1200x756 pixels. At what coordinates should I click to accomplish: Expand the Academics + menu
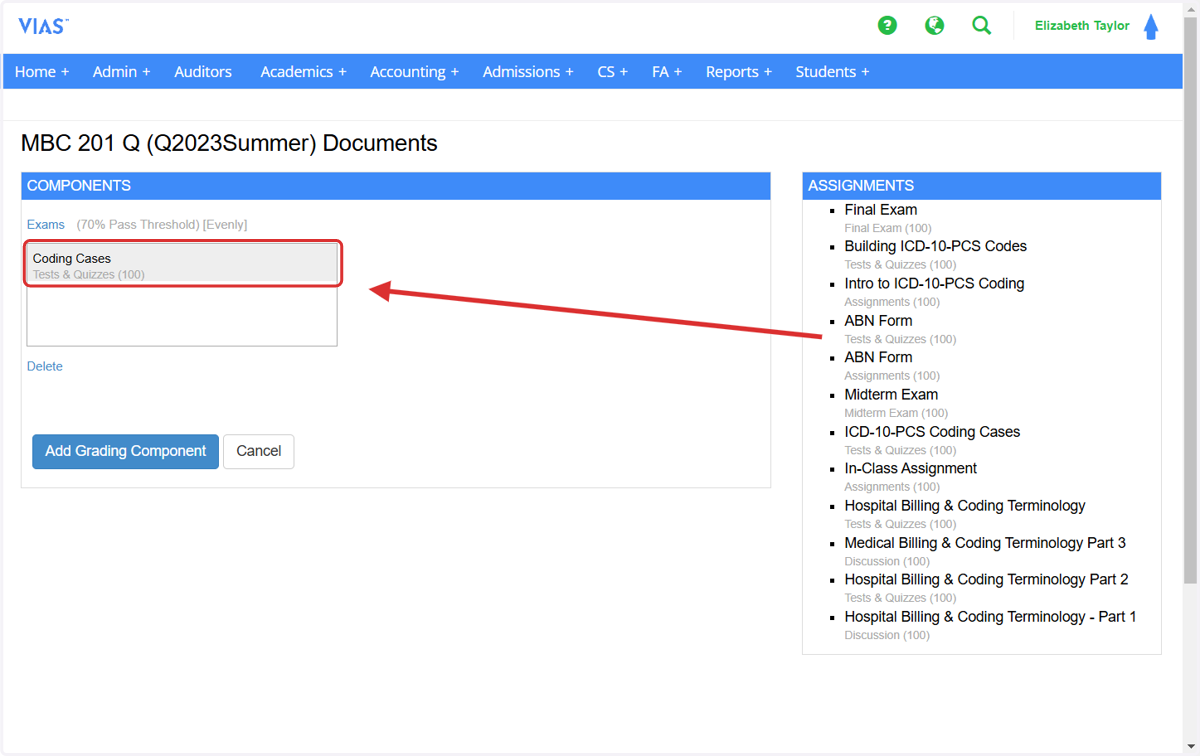pyautogui.click(x=303, y=72)
